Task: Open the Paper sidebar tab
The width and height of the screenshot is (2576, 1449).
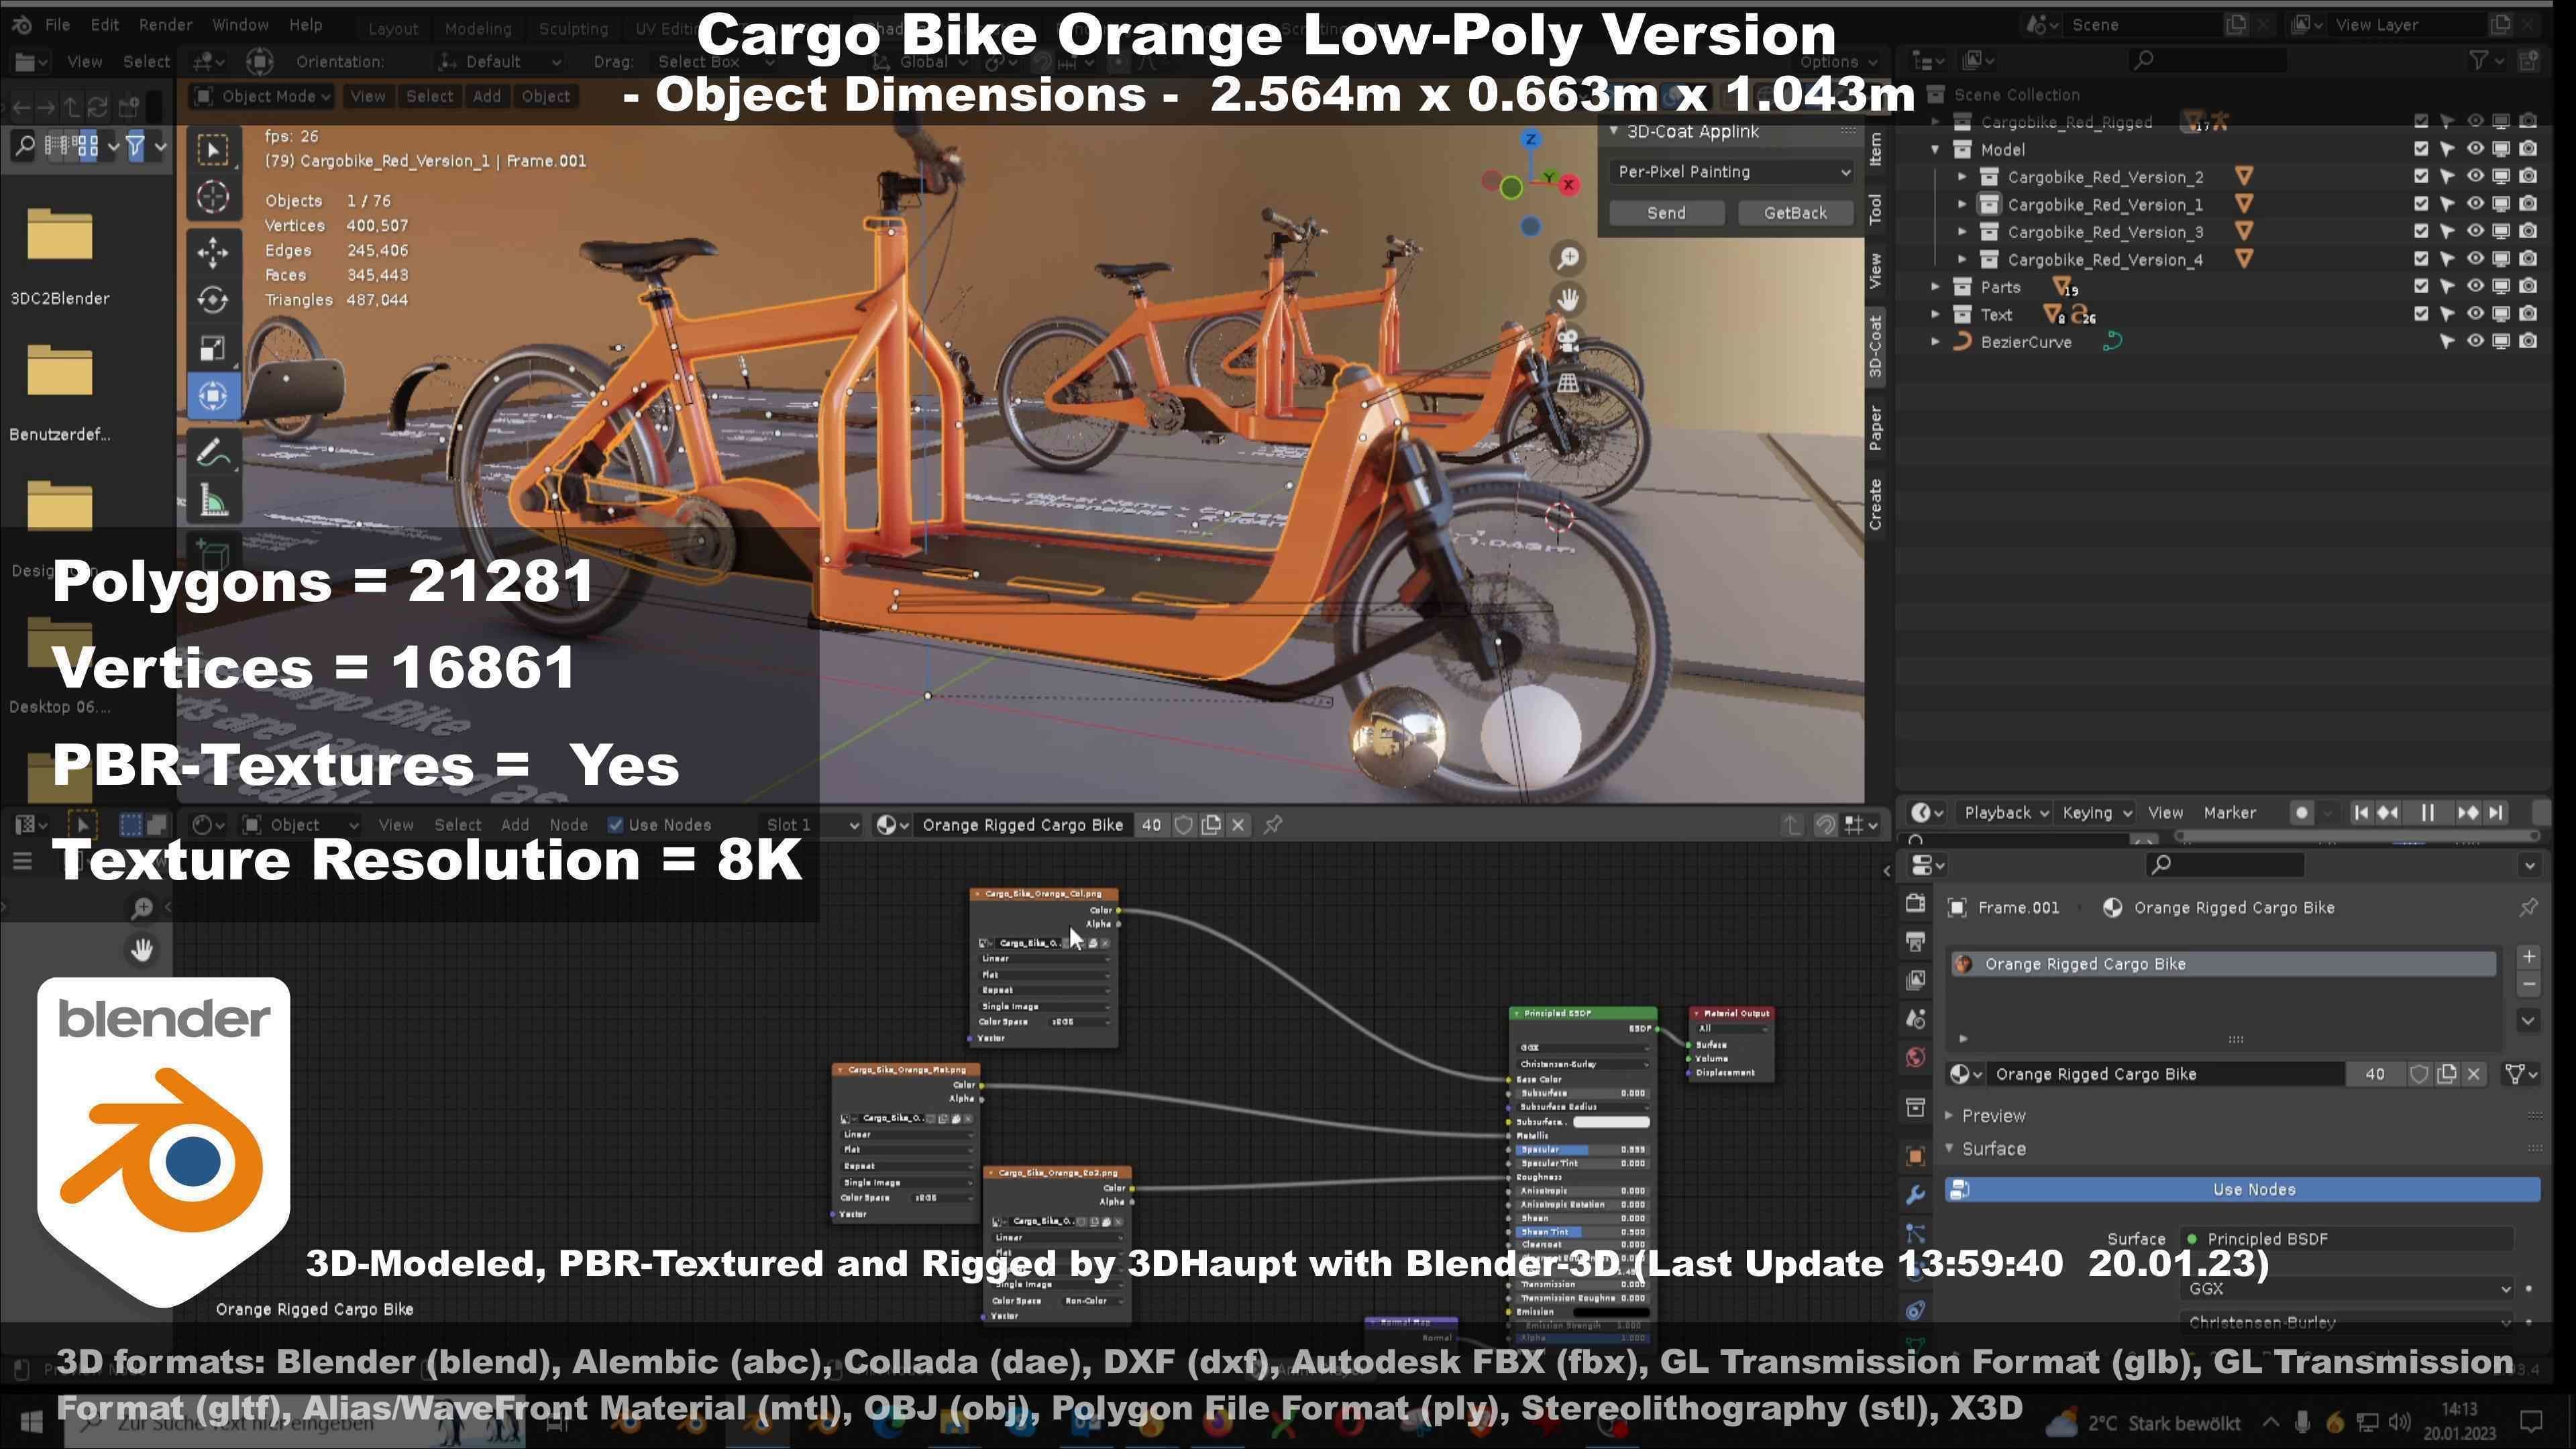Action: 1875,428
